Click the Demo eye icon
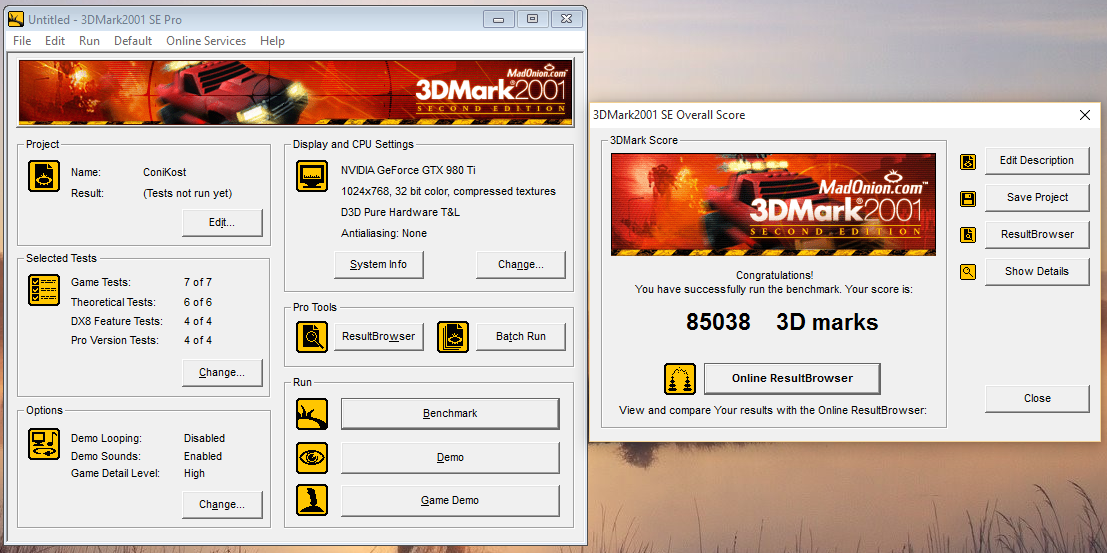This screenshot has height=553, width=1107. 311,458
